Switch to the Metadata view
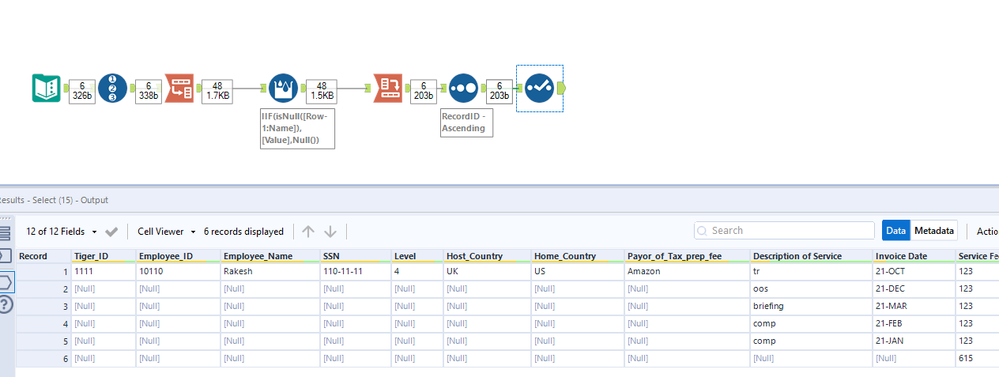Screen dimensions: 999x377 934,231
